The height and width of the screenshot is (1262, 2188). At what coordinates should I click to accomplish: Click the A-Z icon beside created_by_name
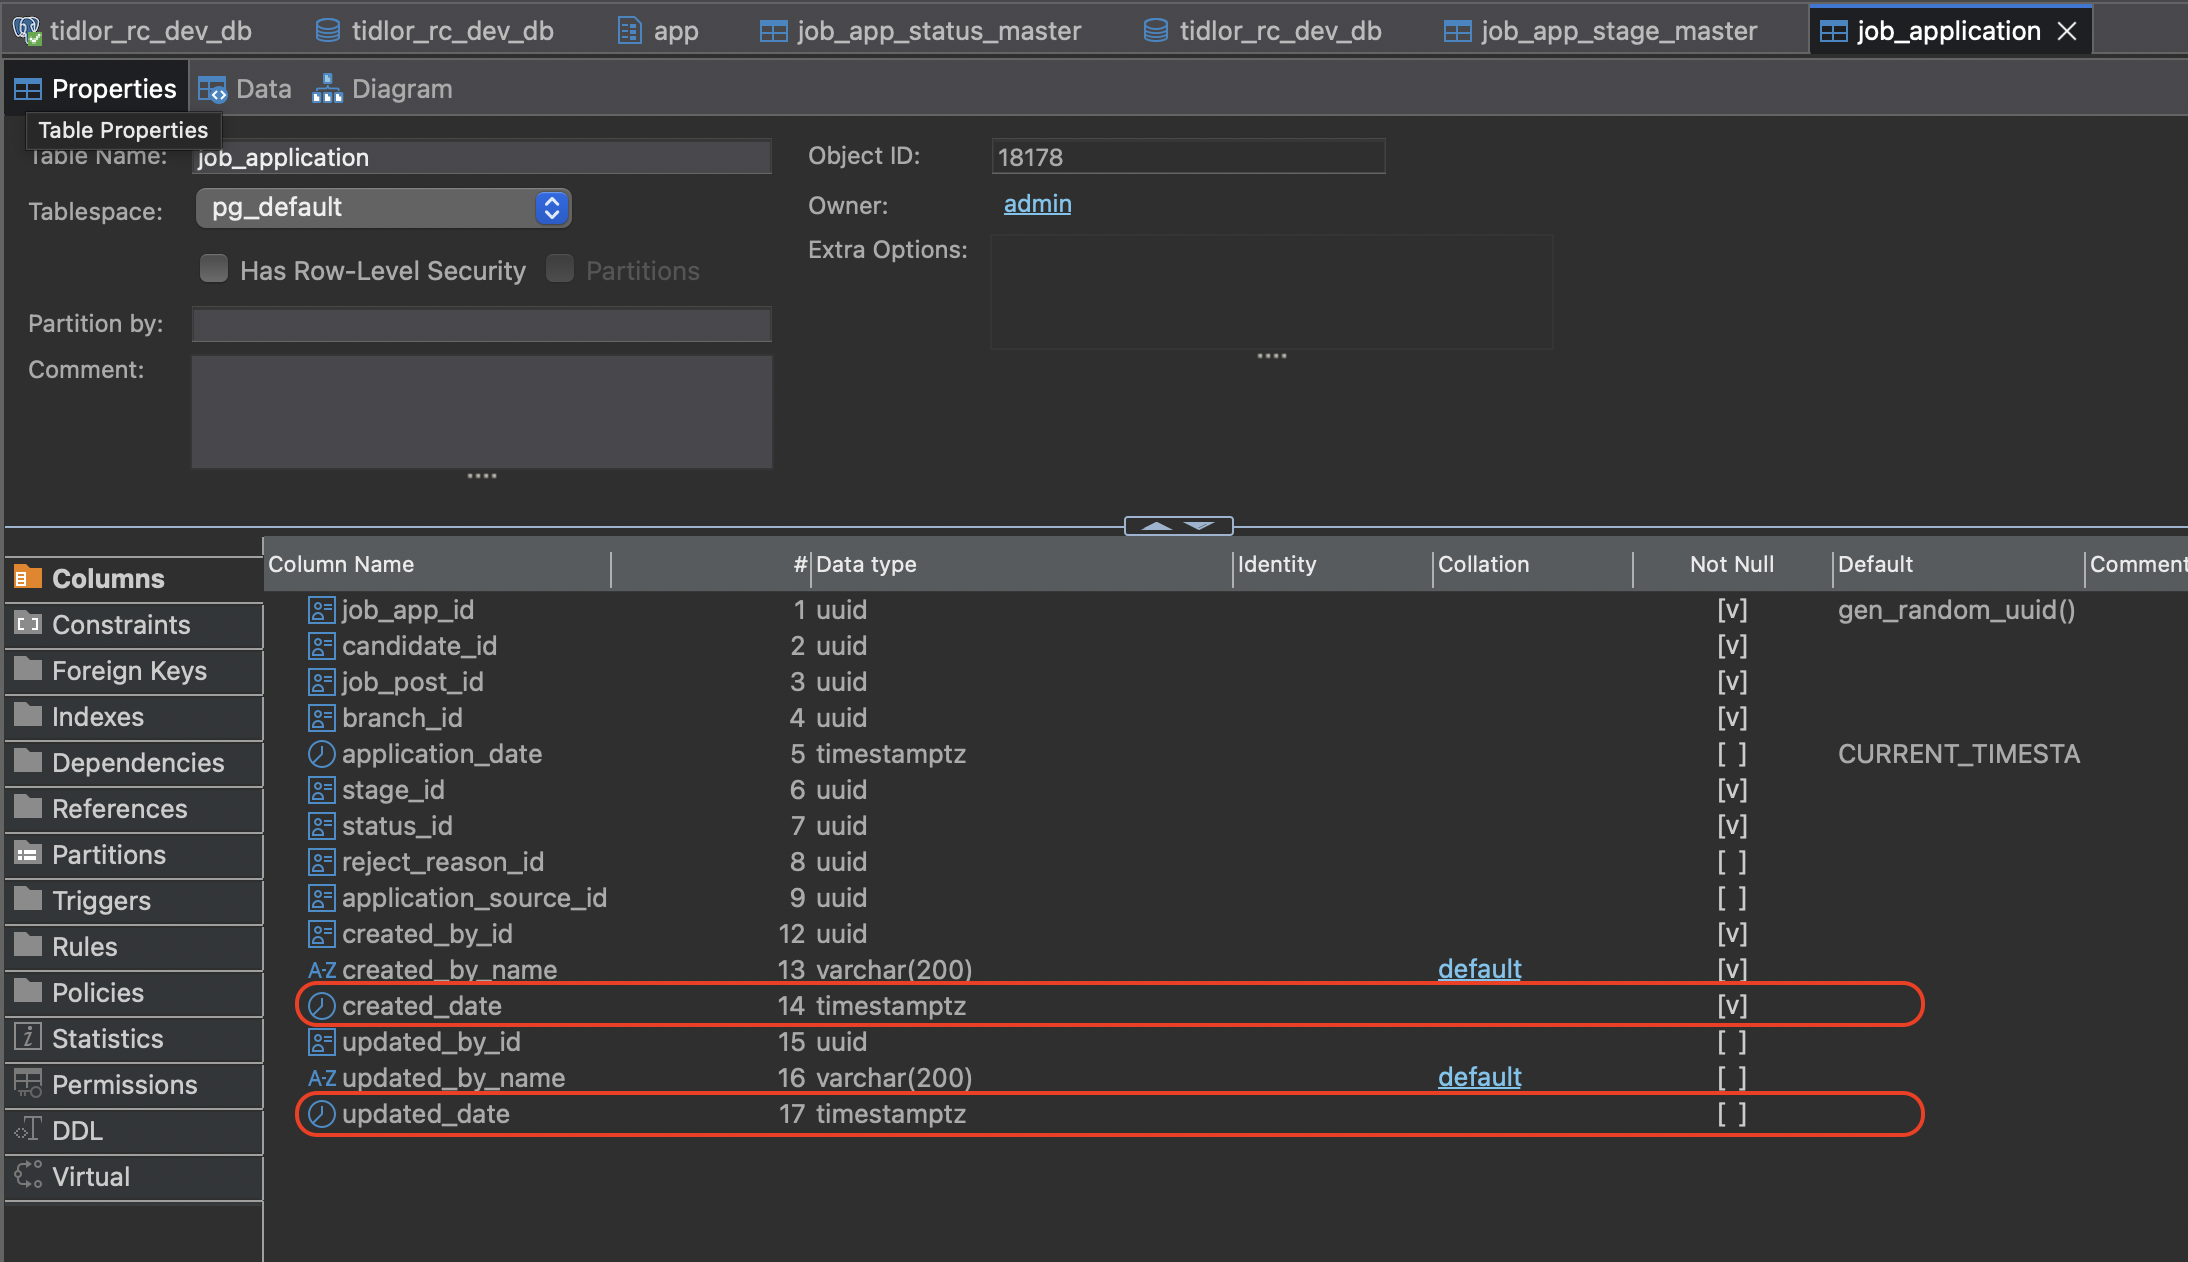coord(321,970)
